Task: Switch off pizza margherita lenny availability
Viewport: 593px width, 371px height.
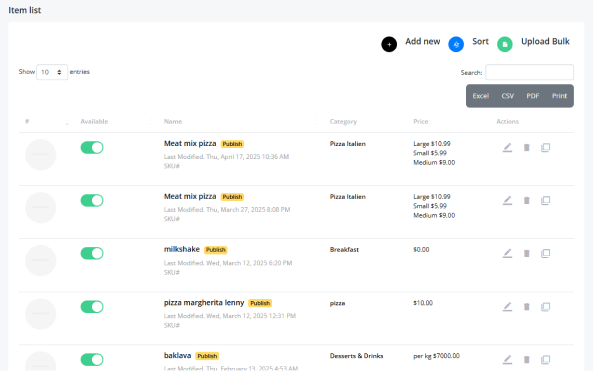Action: [x=92, y=307]
